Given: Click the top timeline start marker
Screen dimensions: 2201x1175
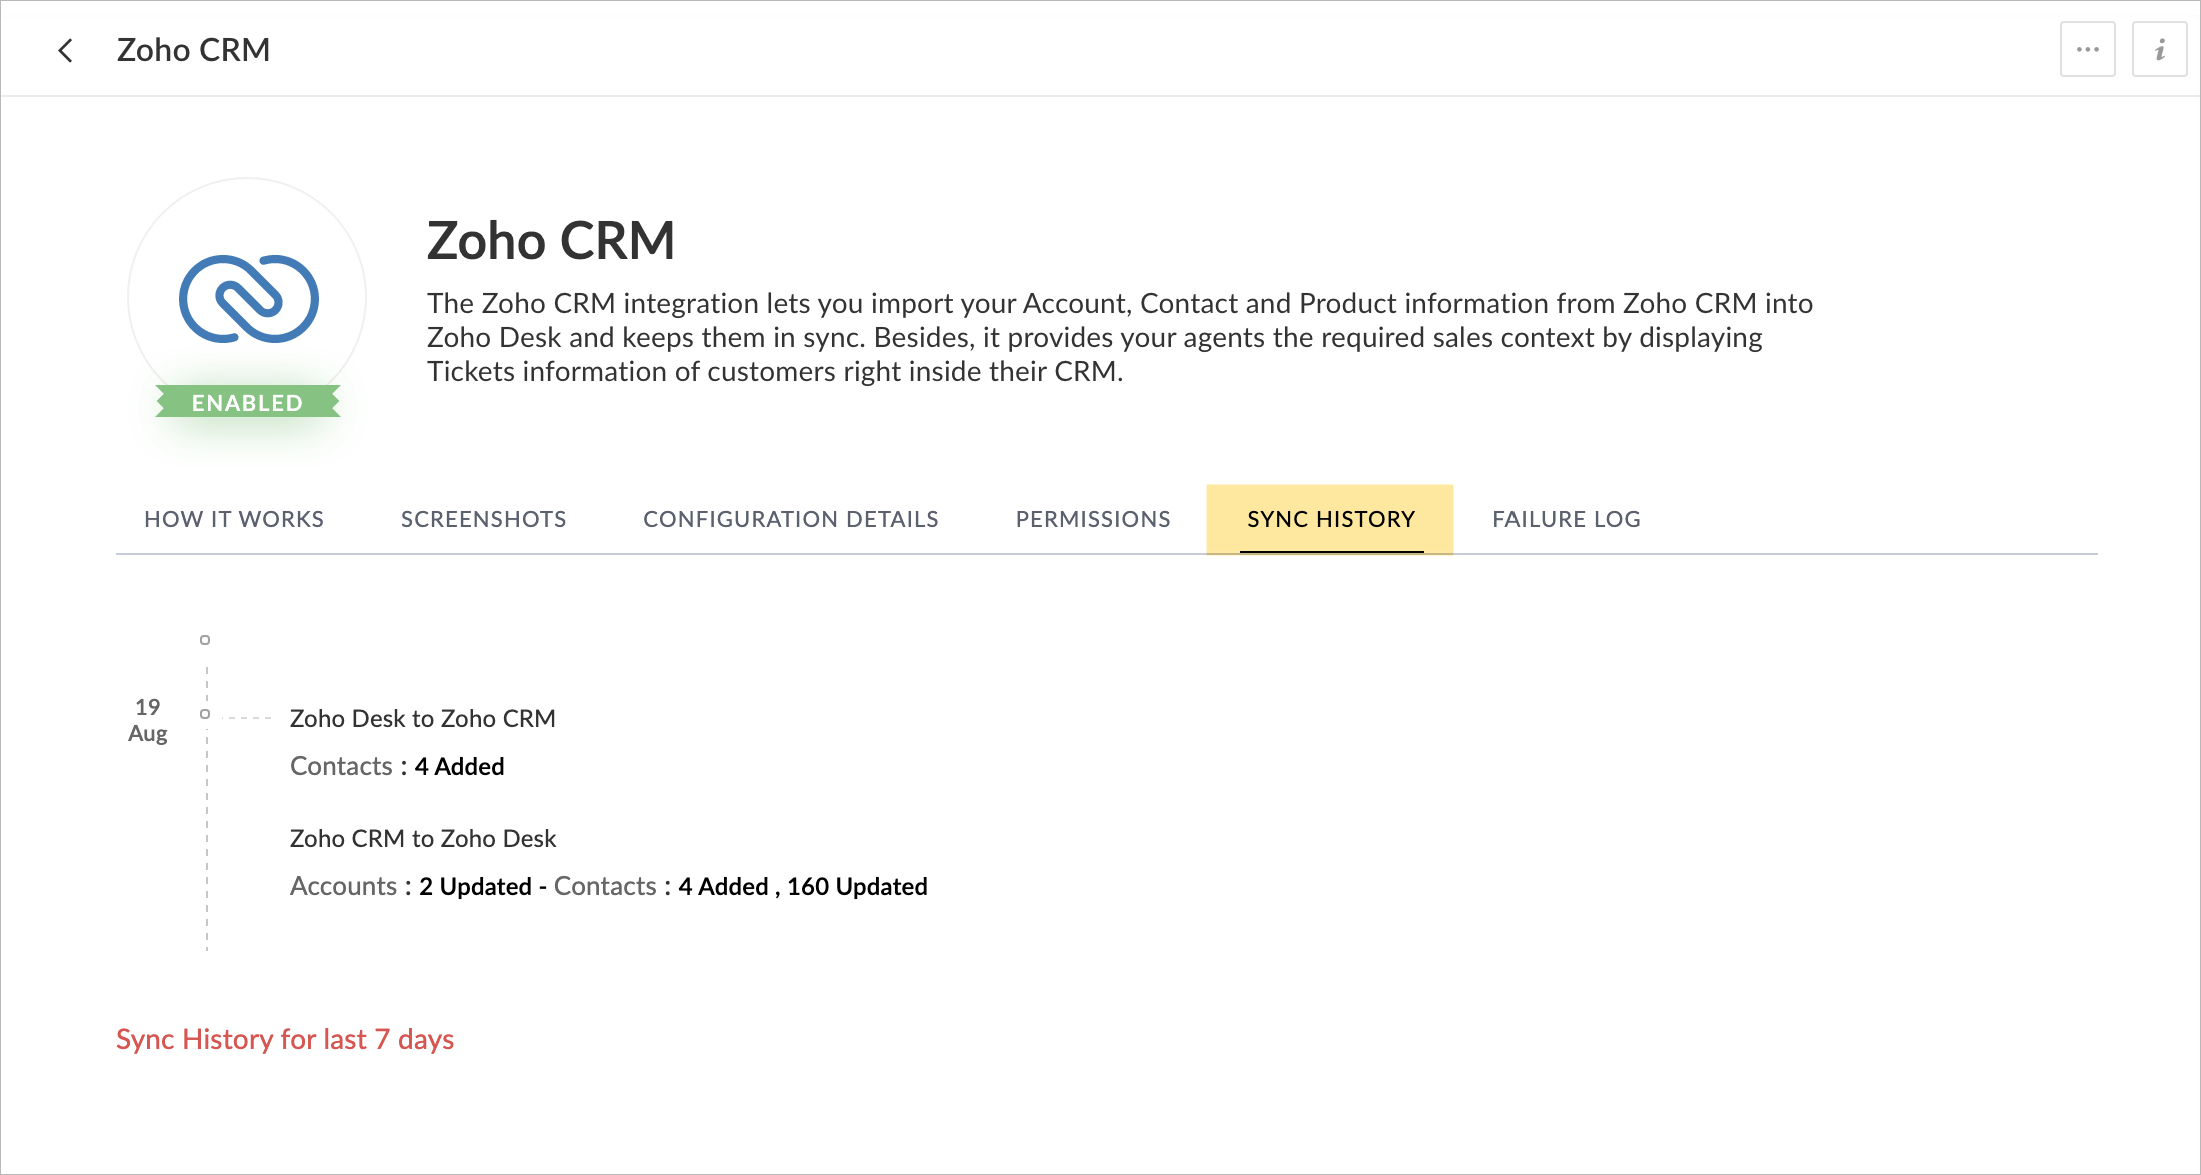Looking at the screenshot, I should click(205, 640).
